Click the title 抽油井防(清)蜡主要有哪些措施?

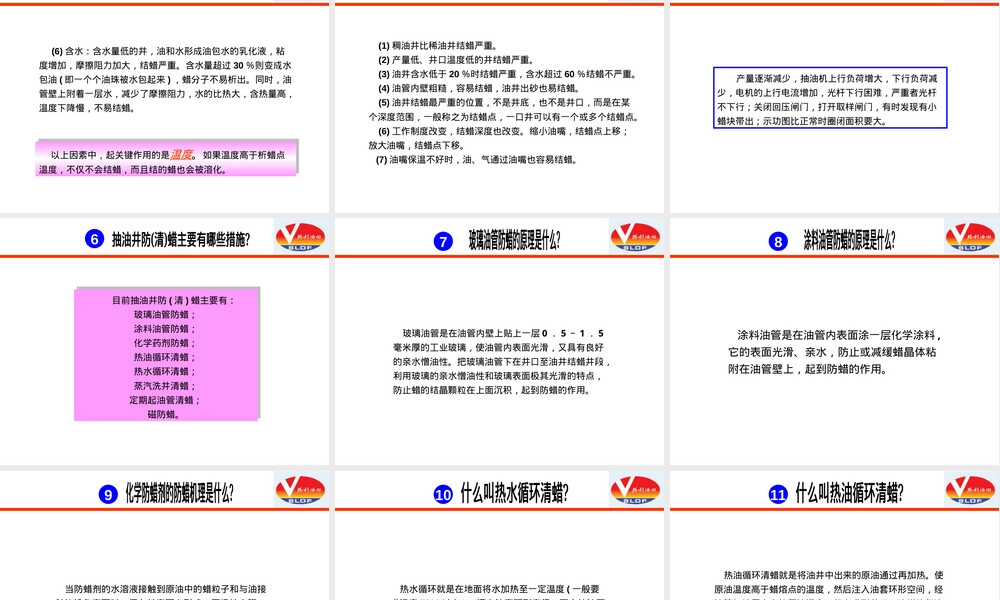click(x=181, y=240)
